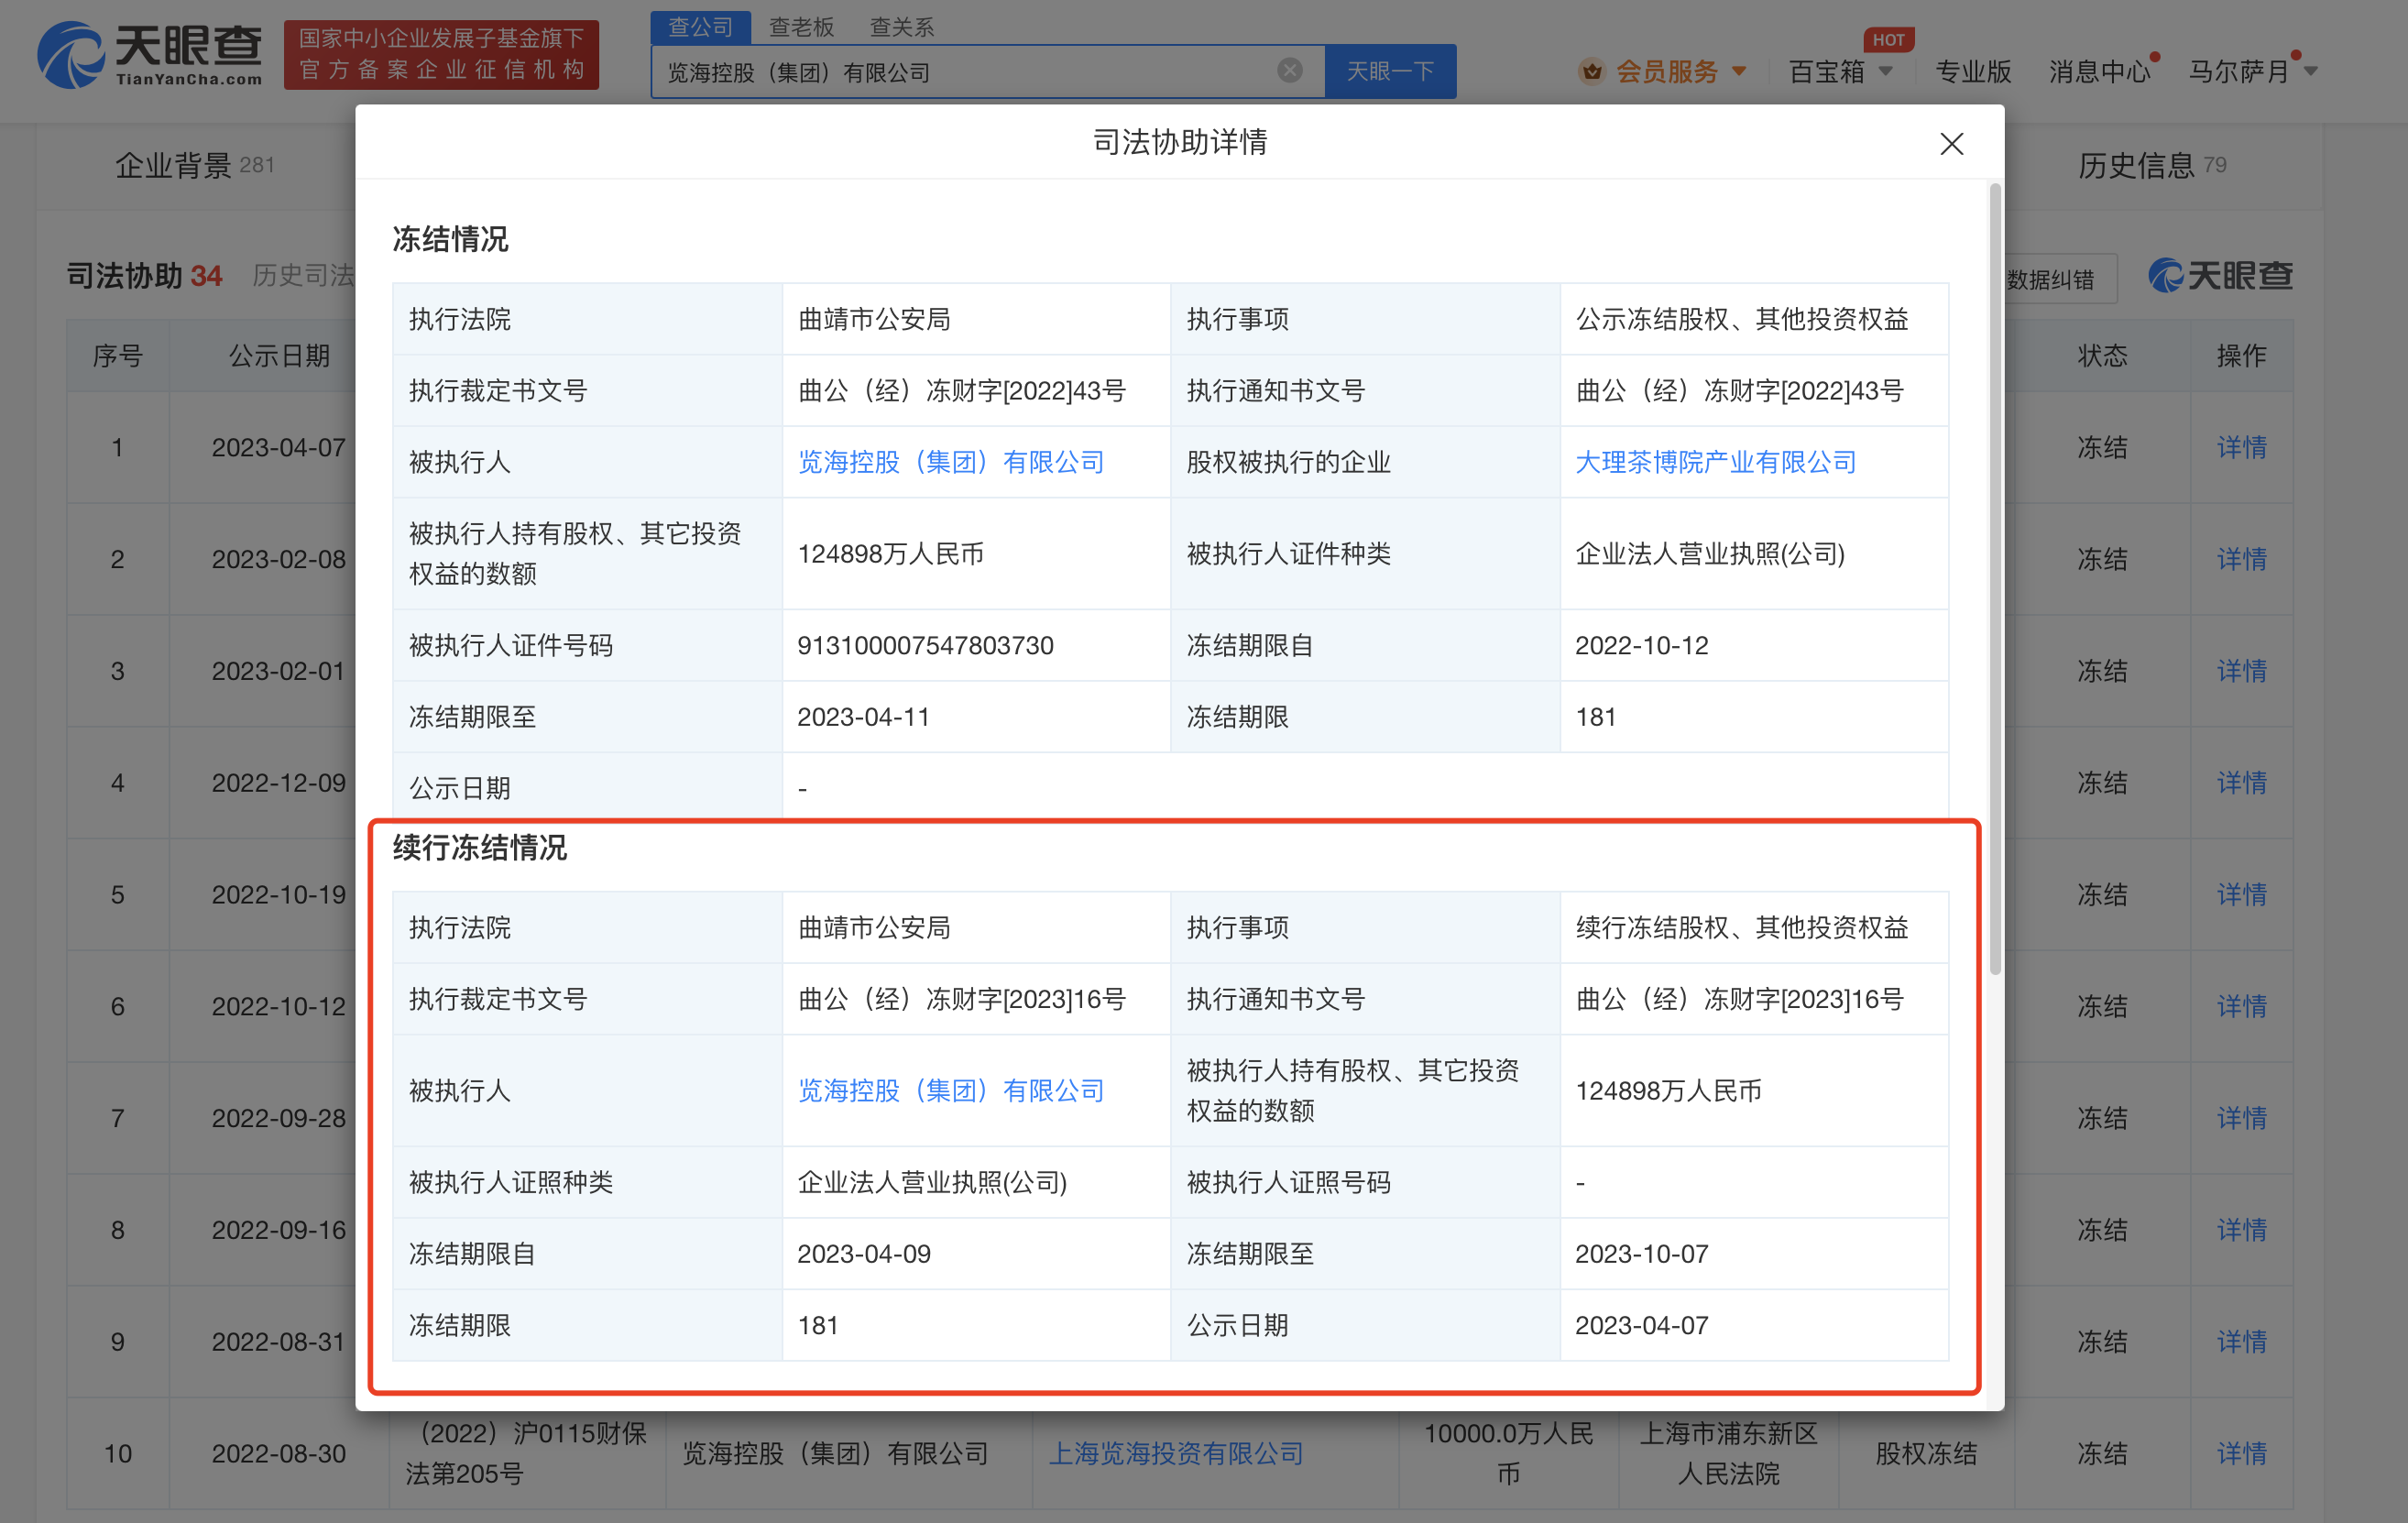This screenshot has width=2408, height=1523.
Task: Click 2023-04-07 in 续行冻结情况 table
Action: coord(1641,1326)
